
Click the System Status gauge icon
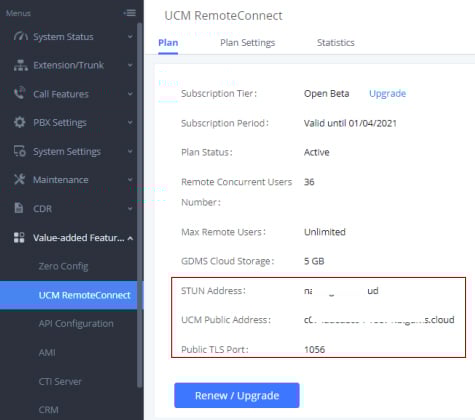[x=20, y=36]
